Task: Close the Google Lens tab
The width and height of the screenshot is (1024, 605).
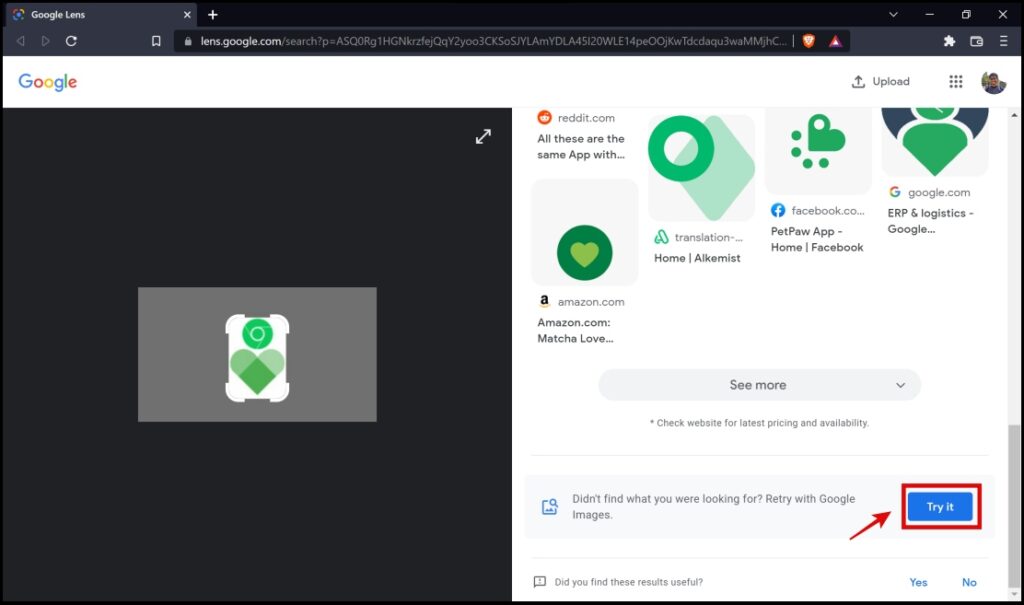Action: click(x=187, y=14)
